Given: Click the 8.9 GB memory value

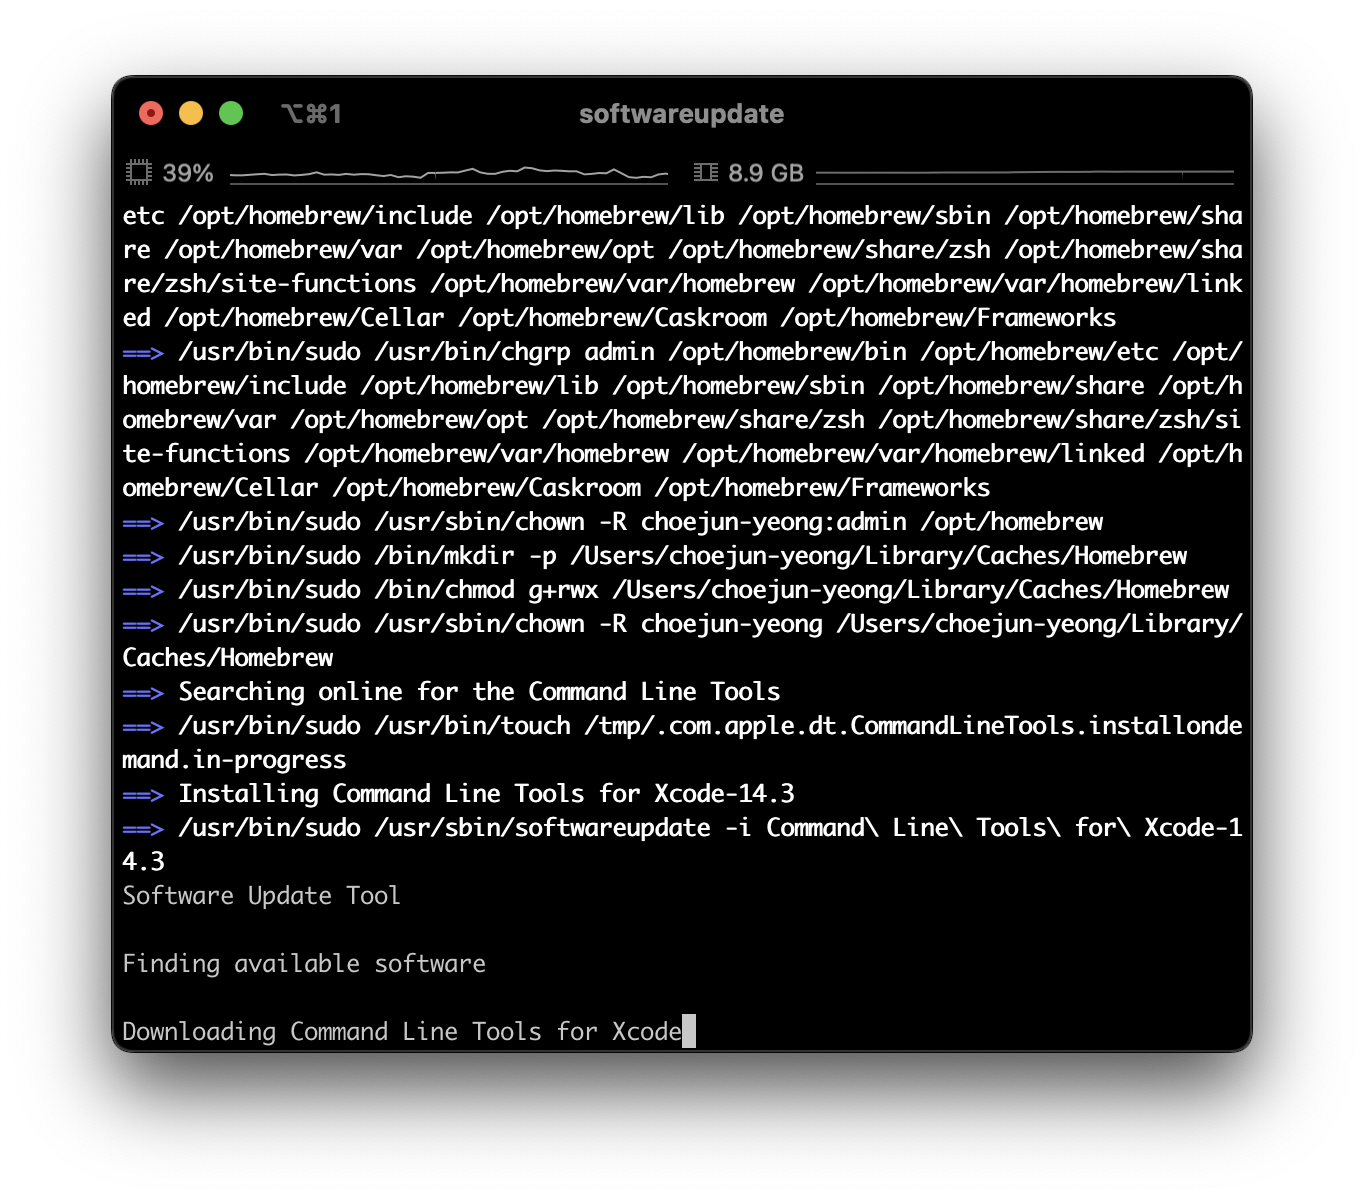Looking at the screenshot, I should click(766, 173).
